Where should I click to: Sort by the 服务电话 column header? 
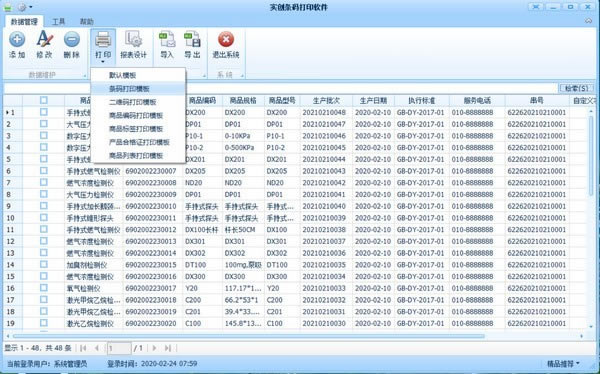(477, 101)
